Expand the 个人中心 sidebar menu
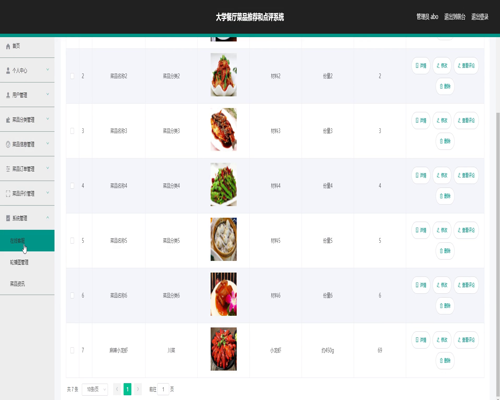 [x=27, y=70]
